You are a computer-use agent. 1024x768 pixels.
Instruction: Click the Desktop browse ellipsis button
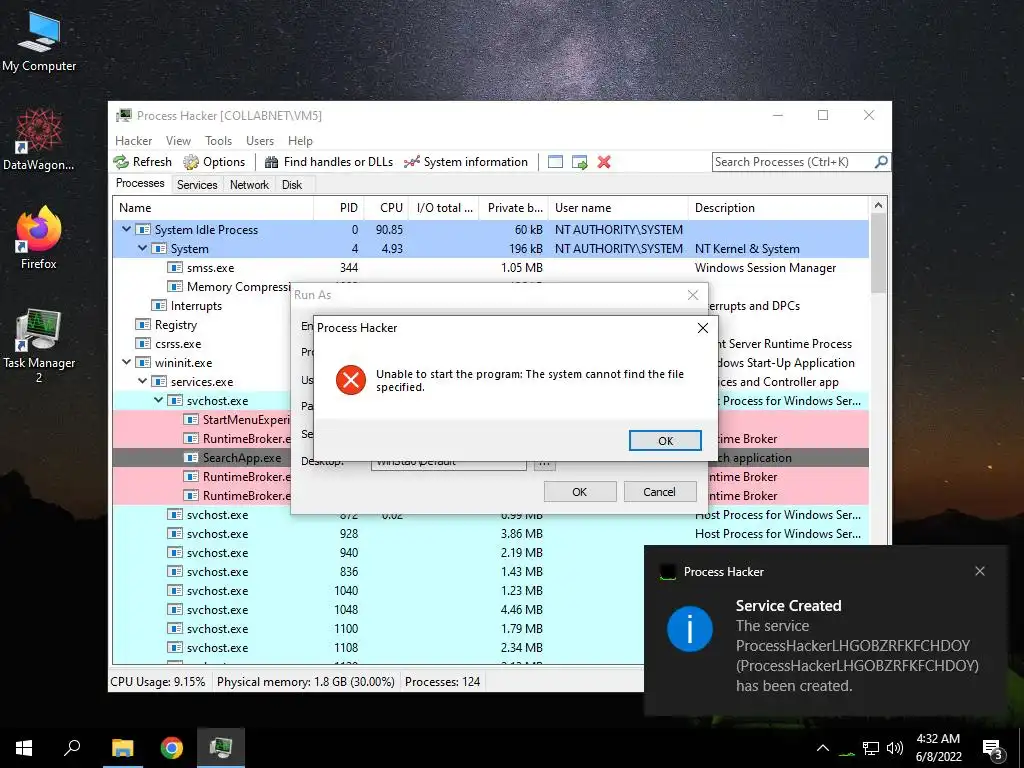545,464
